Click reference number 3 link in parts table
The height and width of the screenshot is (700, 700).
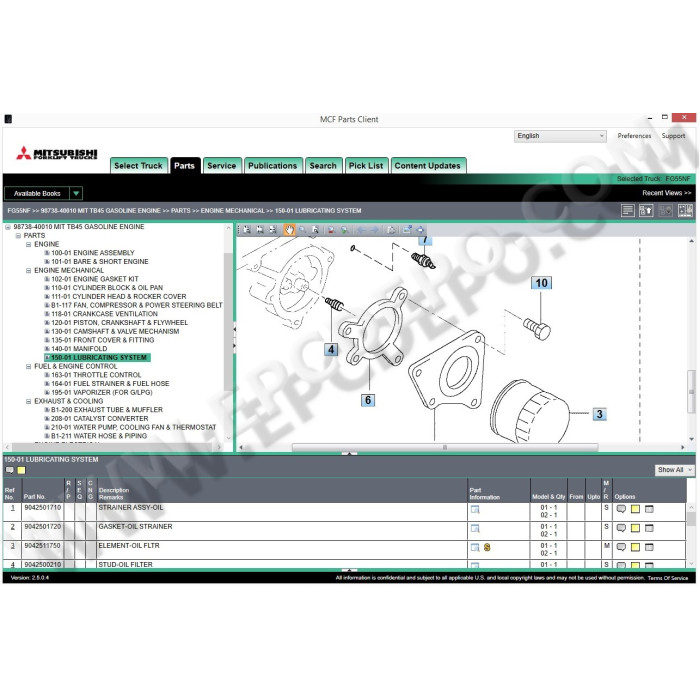pyautogui.click(x=13, y=546)
